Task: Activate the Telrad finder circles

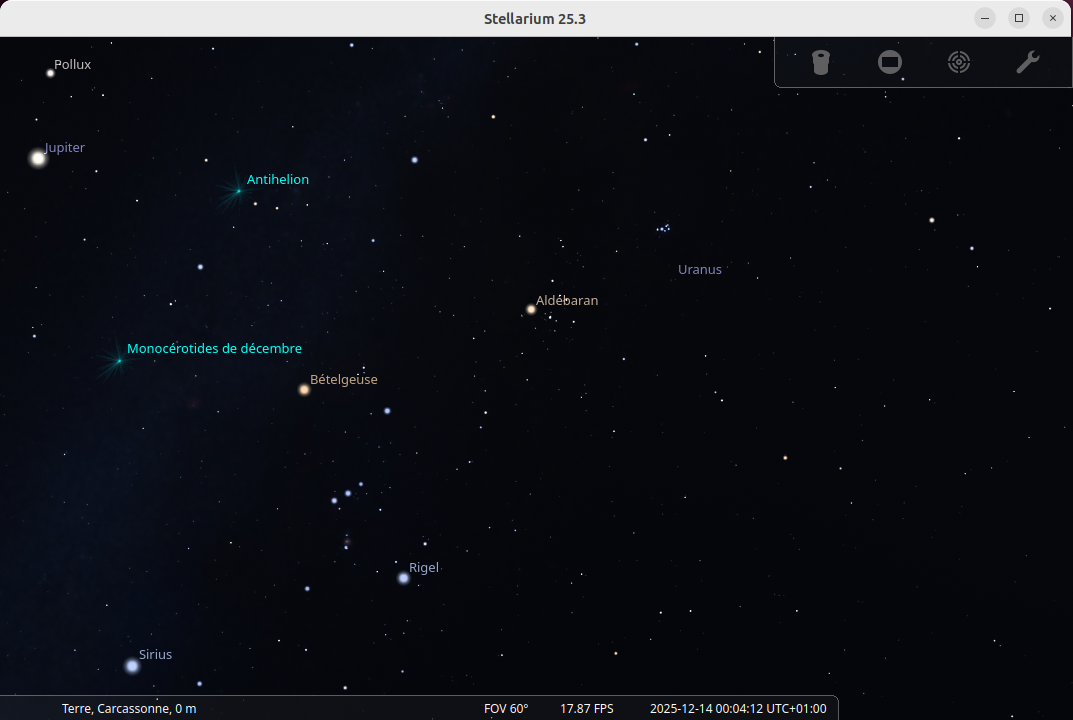Action: pyautogui.click(x=958, y=62)
